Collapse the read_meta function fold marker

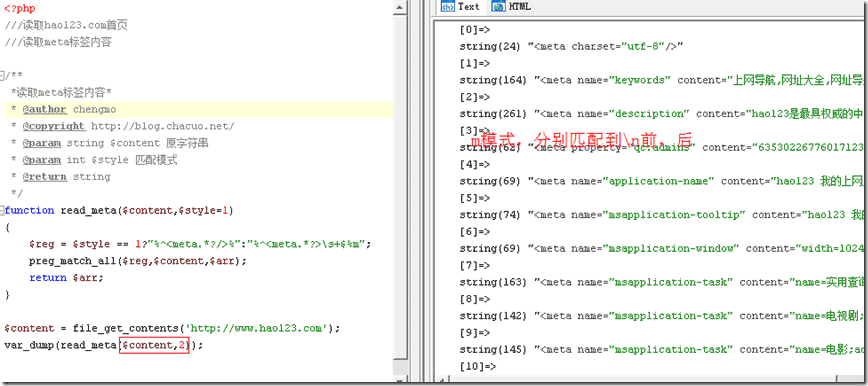(2, 210)
